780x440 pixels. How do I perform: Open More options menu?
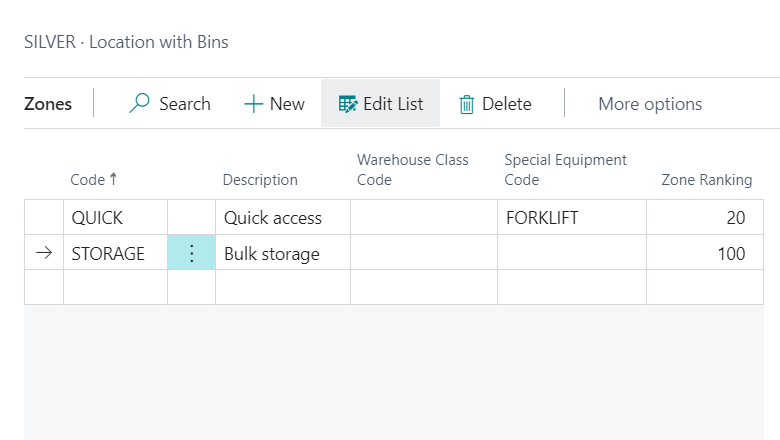(x=650, y=104)
